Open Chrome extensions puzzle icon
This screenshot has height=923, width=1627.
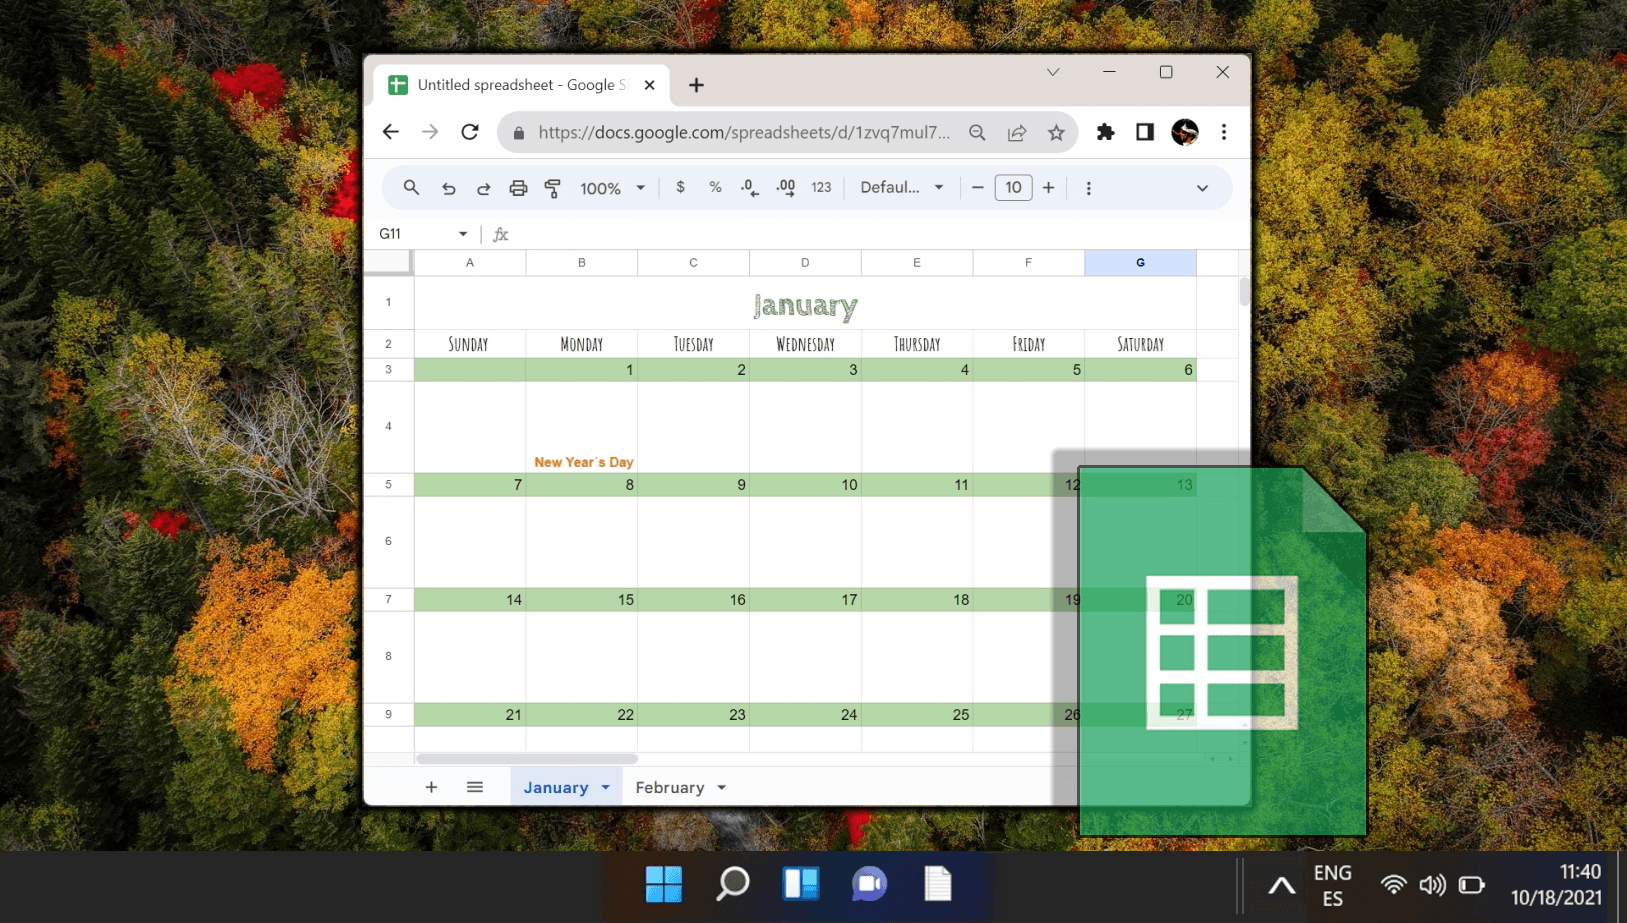tap(1105, 132)
